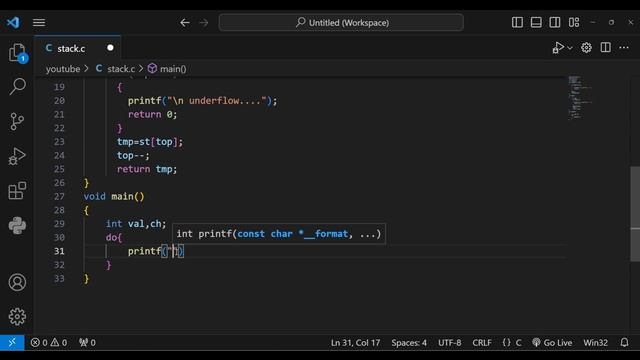Open the Accounts menu
This screenshot has height=360, width=640.
tap(18, 282)
